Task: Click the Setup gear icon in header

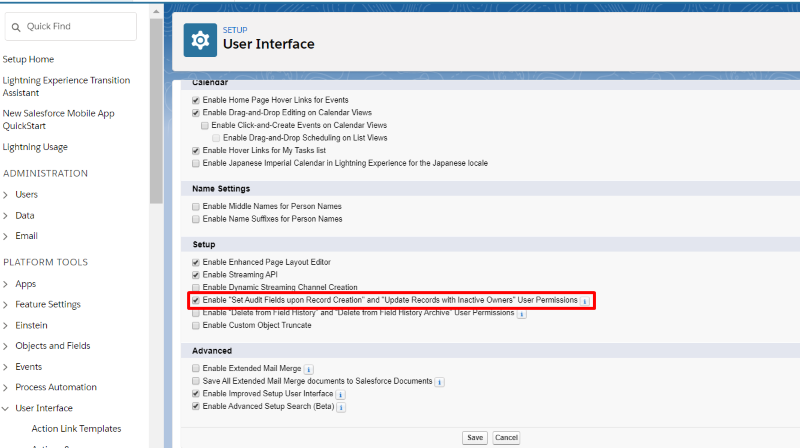Action: click(200, 40)
